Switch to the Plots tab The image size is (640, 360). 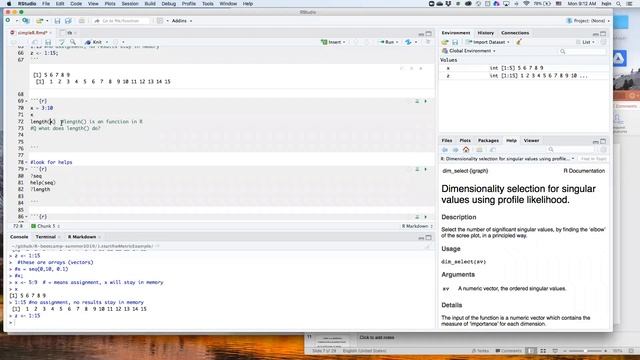pyautogui.click(x=465, y=140)
